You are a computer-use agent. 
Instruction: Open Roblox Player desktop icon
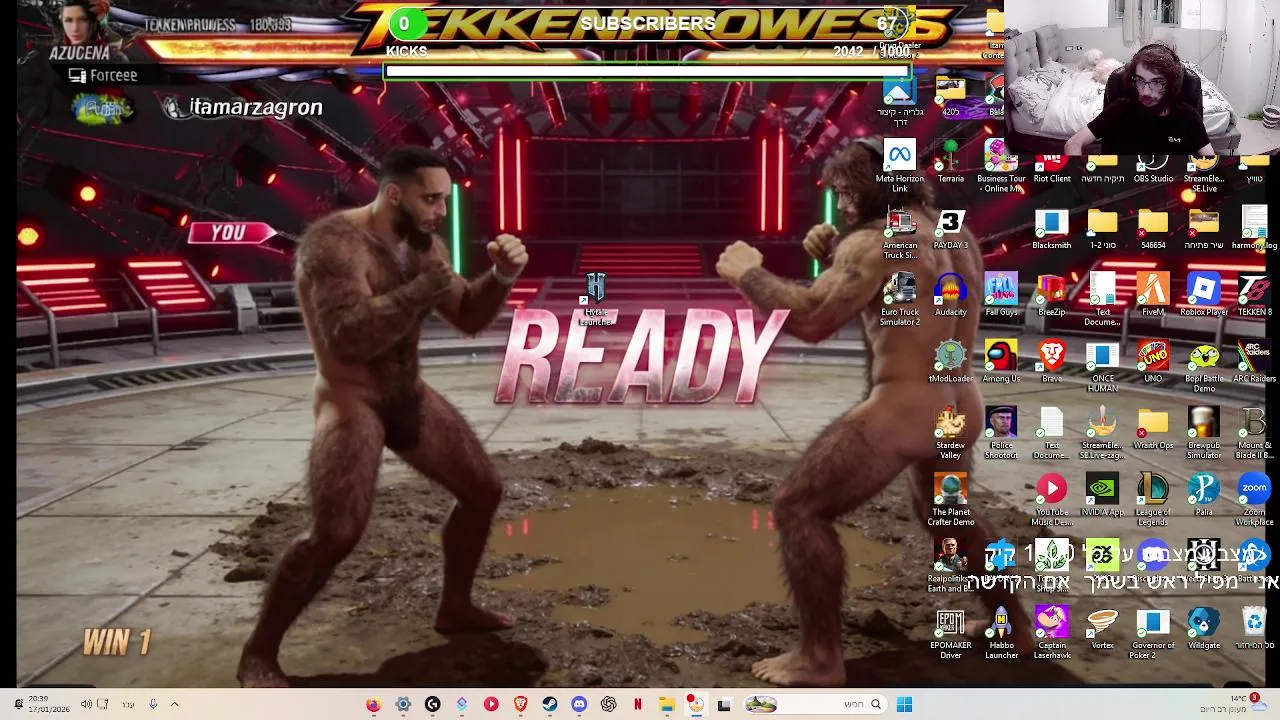point(1204,296)
